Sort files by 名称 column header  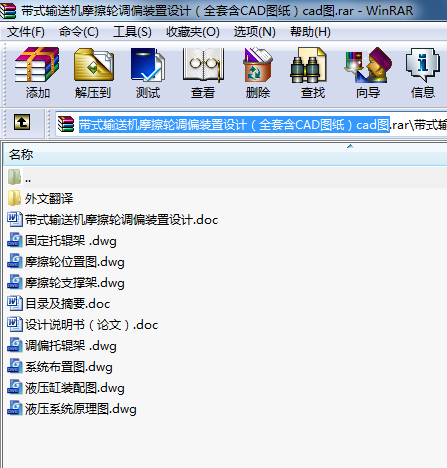point(225,155)
